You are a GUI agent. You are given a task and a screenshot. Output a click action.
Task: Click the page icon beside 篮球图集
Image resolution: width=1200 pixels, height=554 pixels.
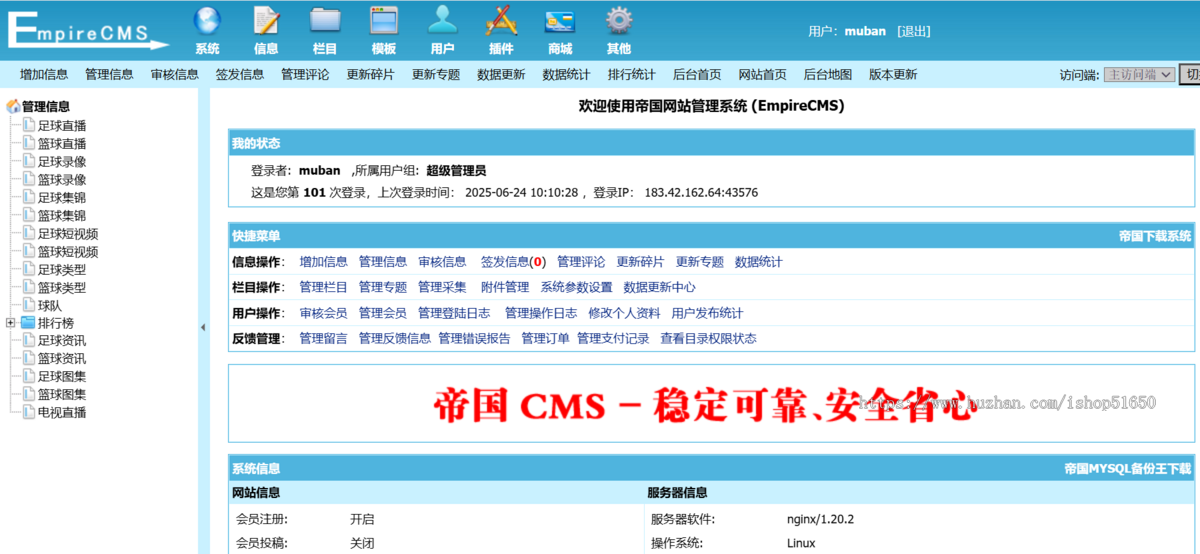(29, 394)
